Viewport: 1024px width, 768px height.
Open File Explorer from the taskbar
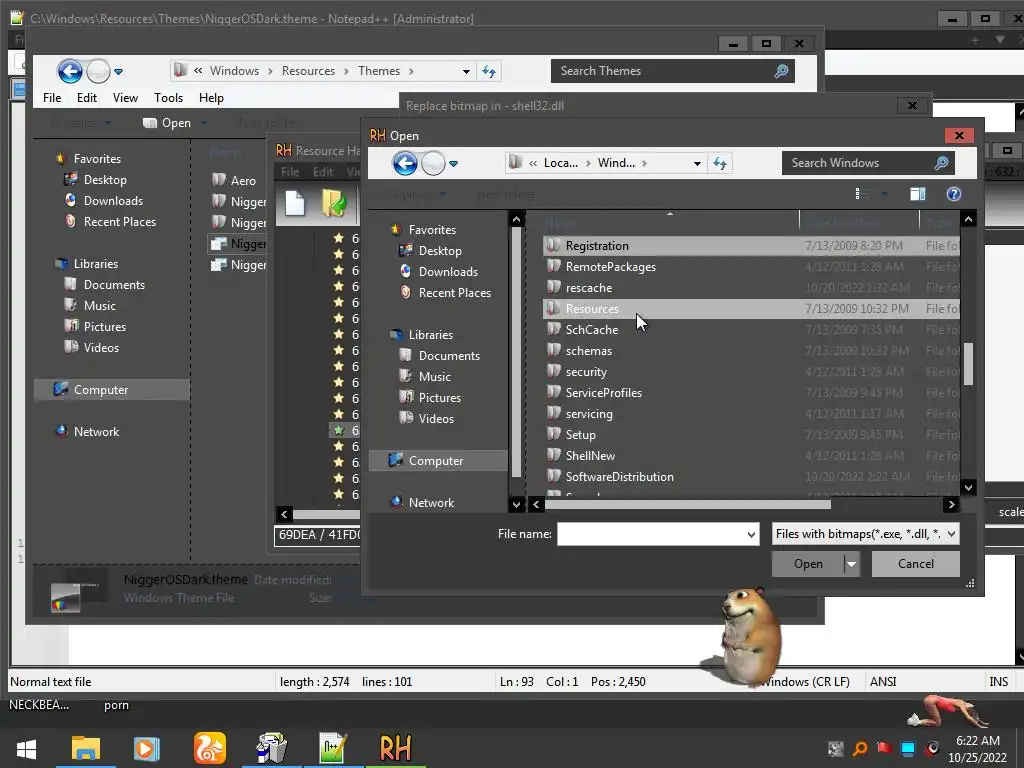click(86, 748)
